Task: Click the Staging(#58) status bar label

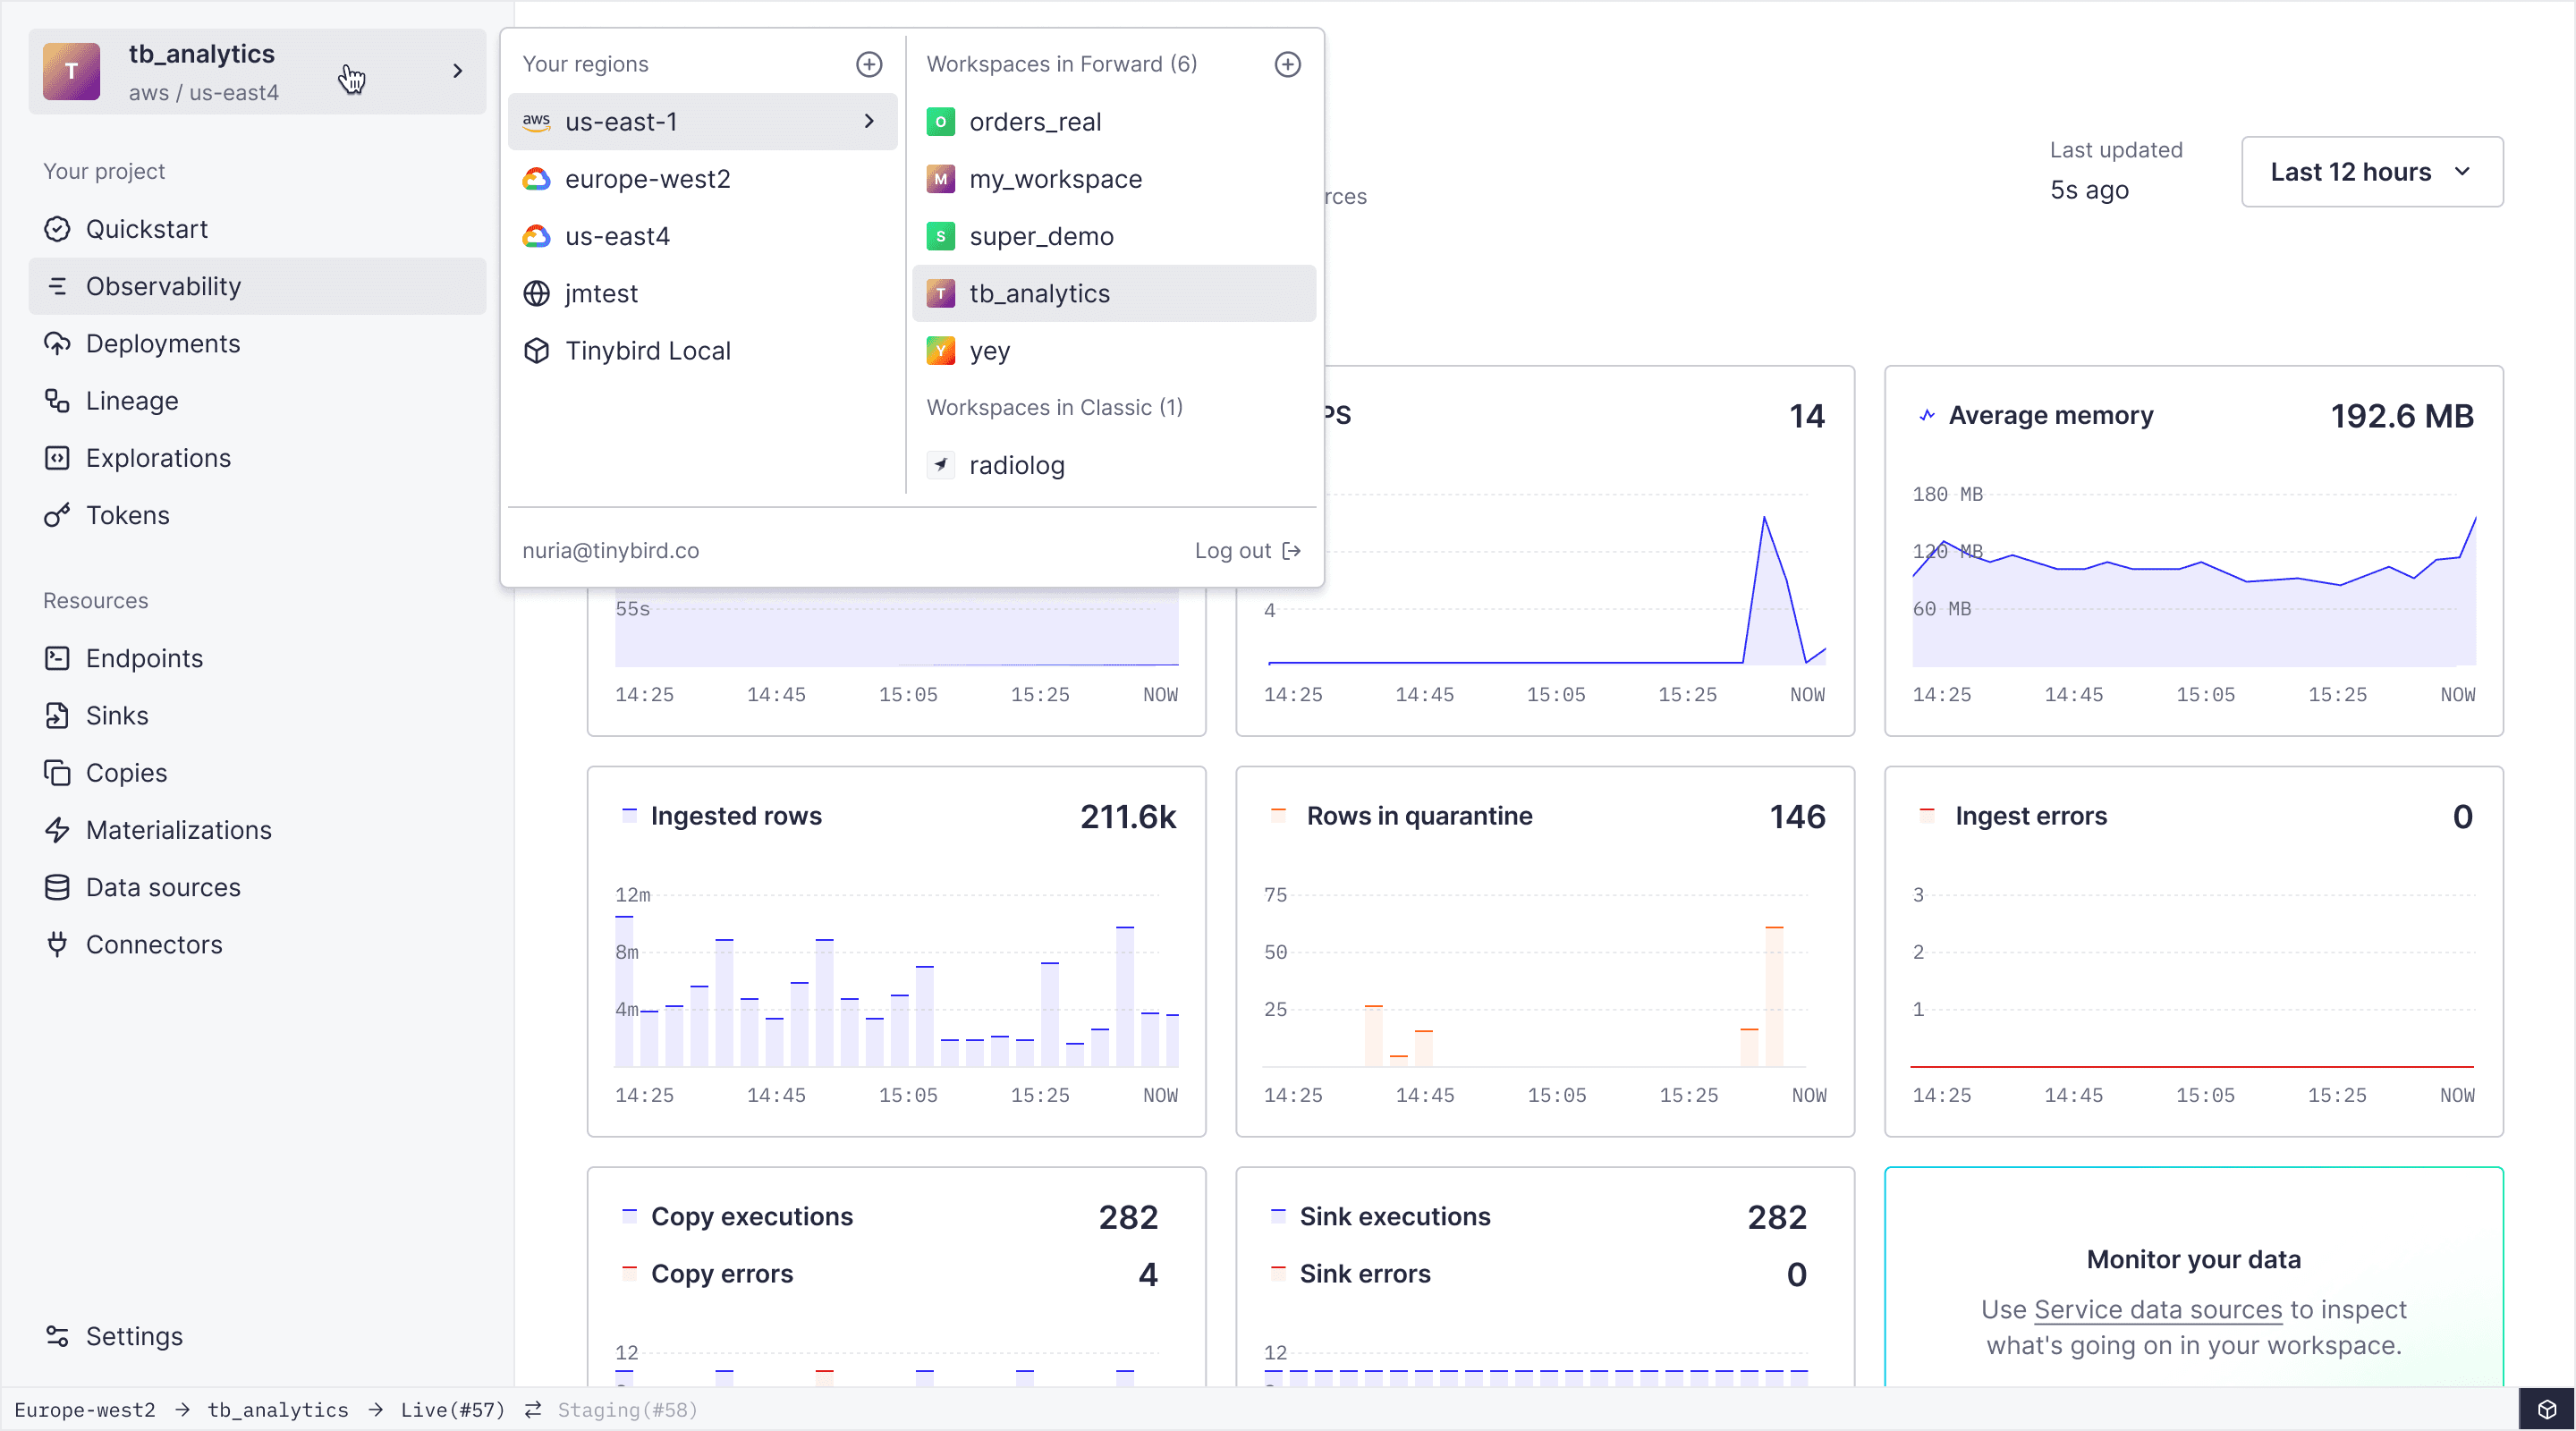Action: coord(627,1409)
